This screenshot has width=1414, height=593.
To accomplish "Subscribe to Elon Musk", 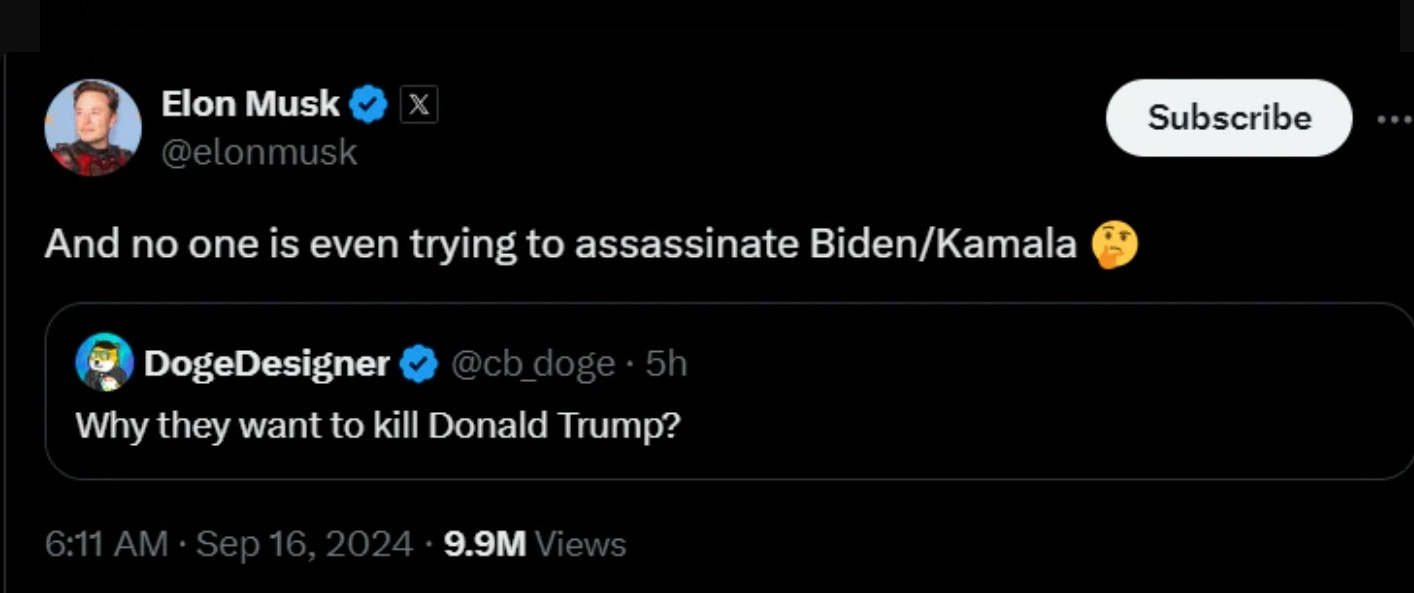I will click(1229, 118).
